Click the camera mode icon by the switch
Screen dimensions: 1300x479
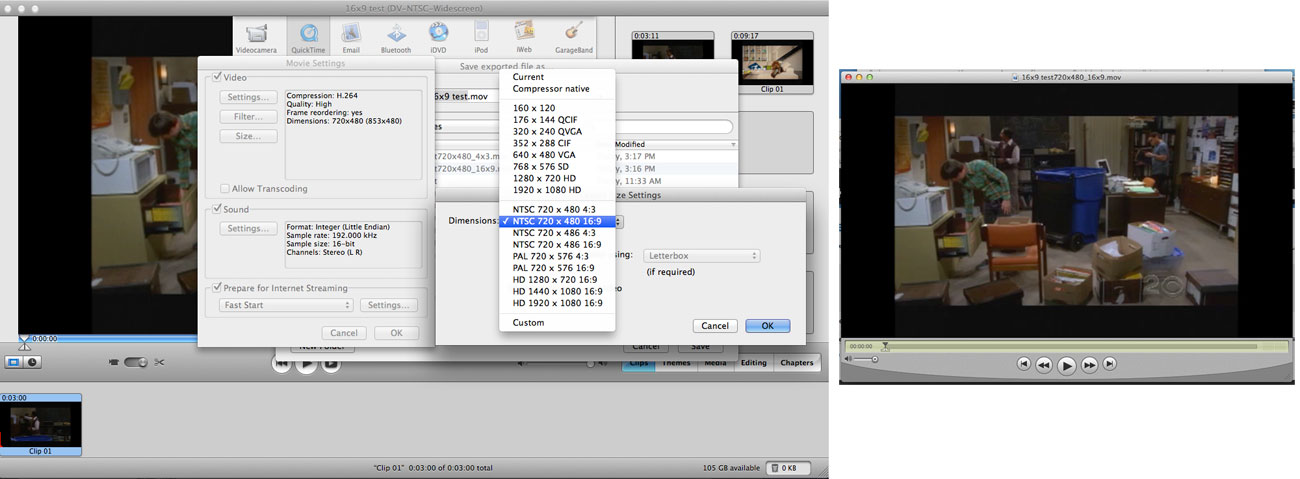(113, 362)
